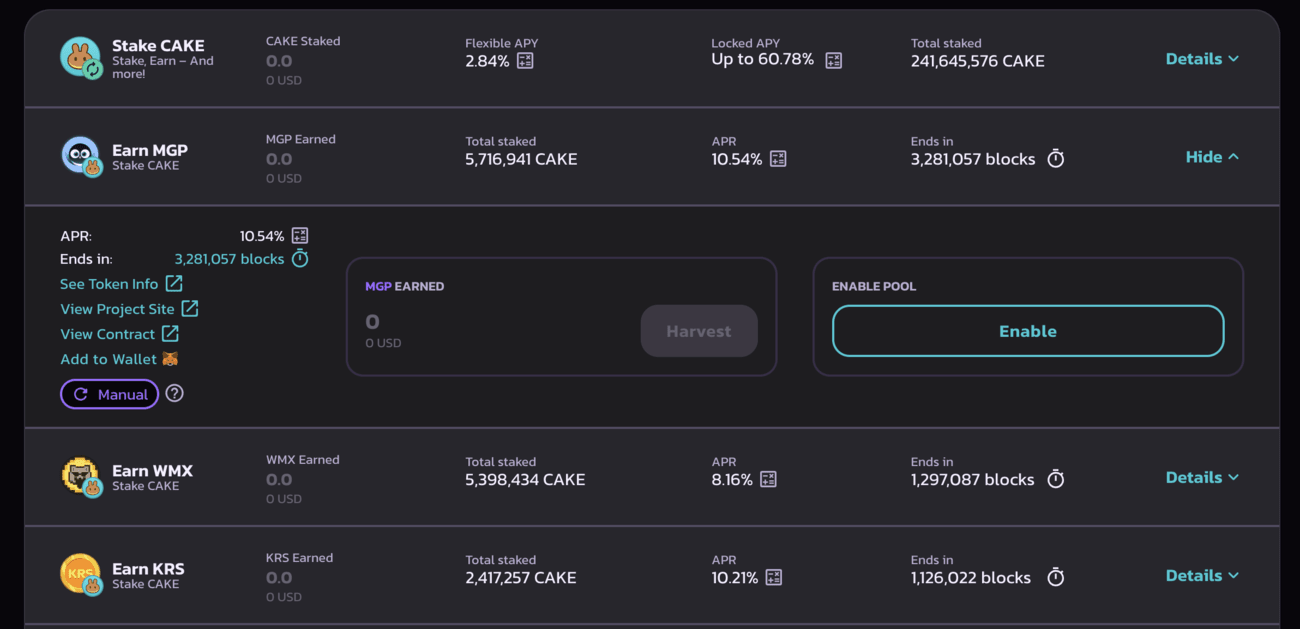Click the Earn MGP pool token icon

click(81, 156)
